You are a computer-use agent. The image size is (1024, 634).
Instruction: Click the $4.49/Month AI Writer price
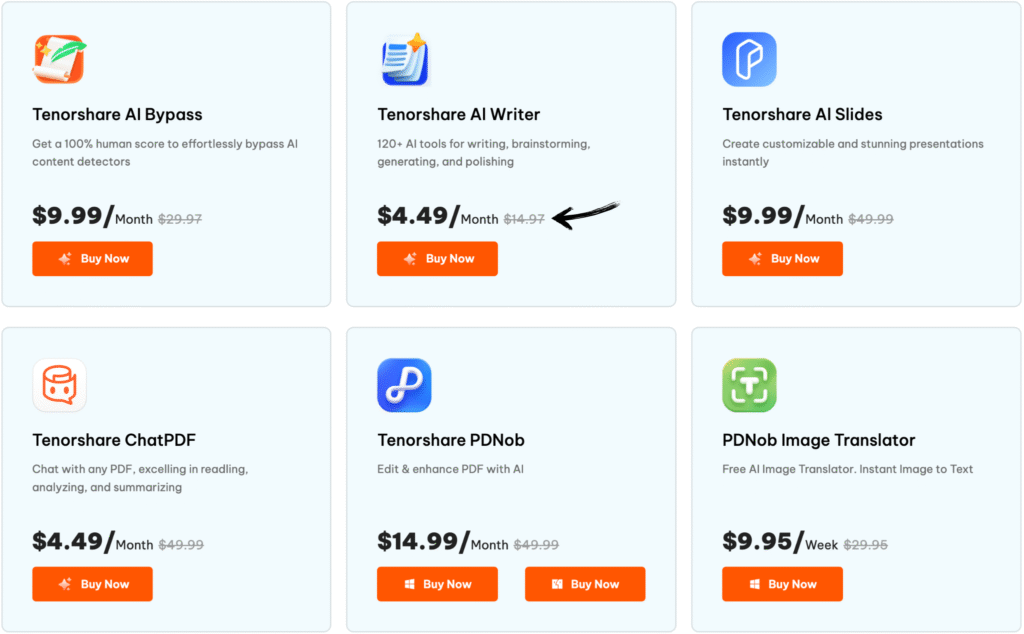click(x=437, y=216)
